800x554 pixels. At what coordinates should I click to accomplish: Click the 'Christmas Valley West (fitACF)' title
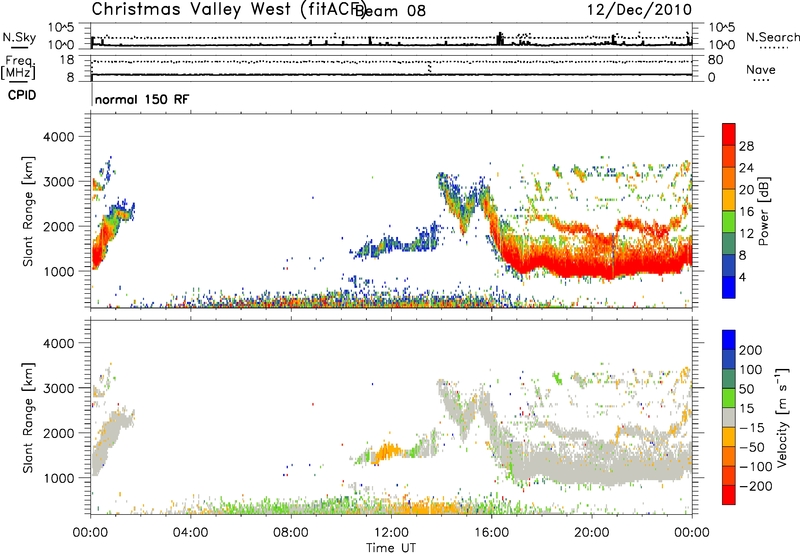229,9
